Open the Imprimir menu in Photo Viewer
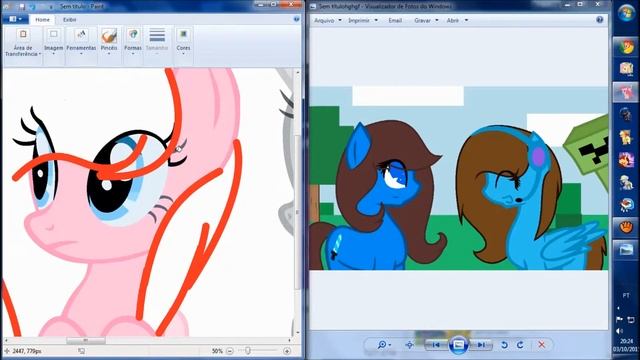Image resolution: width=640 pixels, height=360 pixels. [x=363, y=20]
